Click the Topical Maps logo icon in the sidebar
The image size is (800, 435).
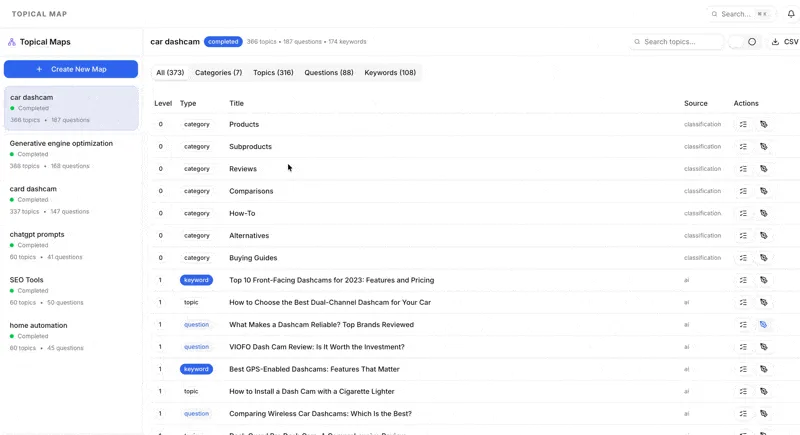[12, 42]
